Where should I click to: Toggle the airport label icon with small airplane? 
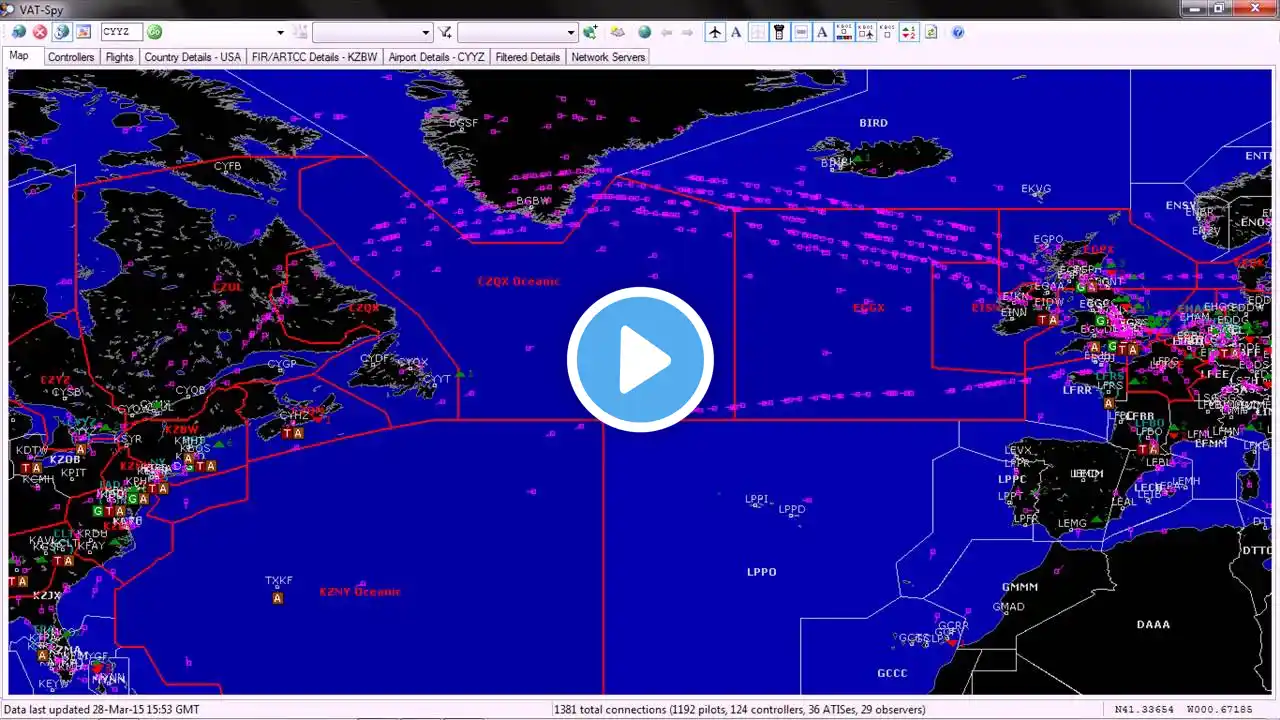(x=866, y=32)
